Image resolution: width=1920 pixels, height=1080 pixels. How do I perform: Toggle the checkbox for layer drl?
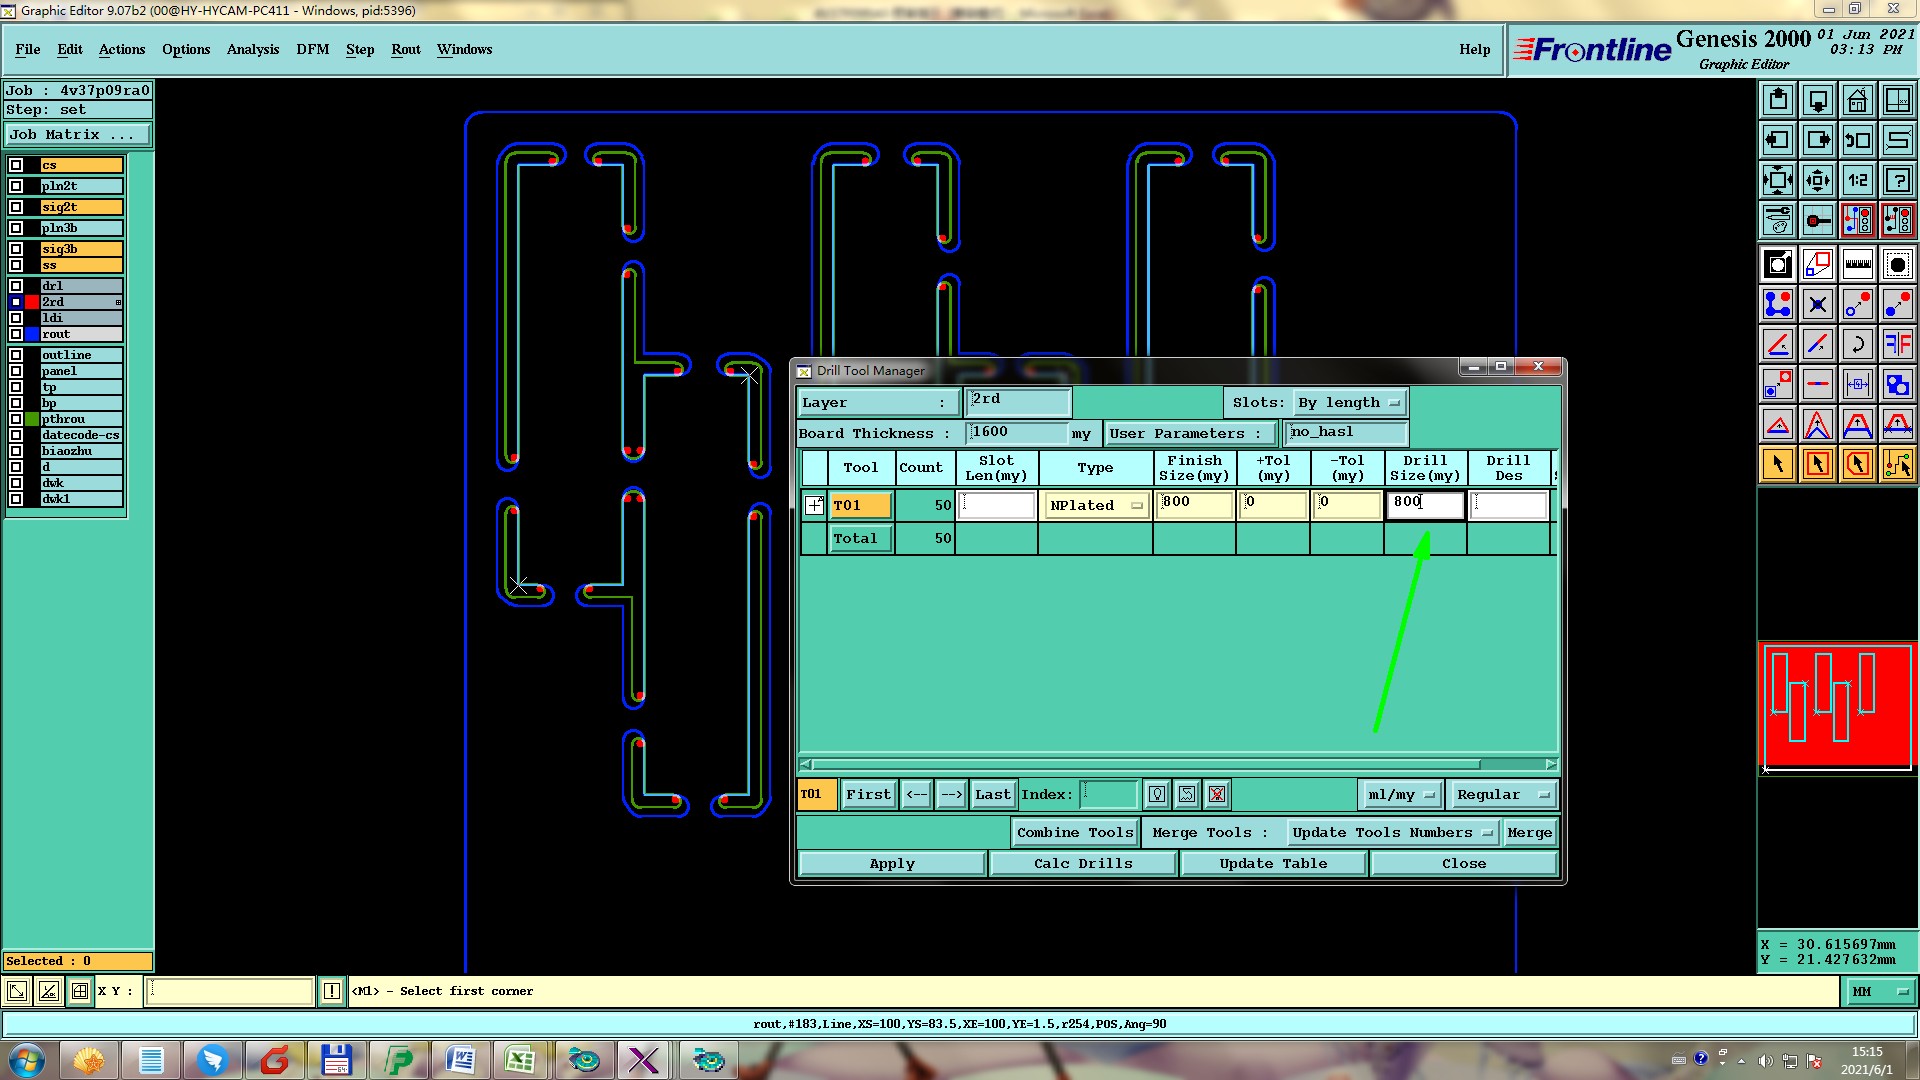pos(16,286)
